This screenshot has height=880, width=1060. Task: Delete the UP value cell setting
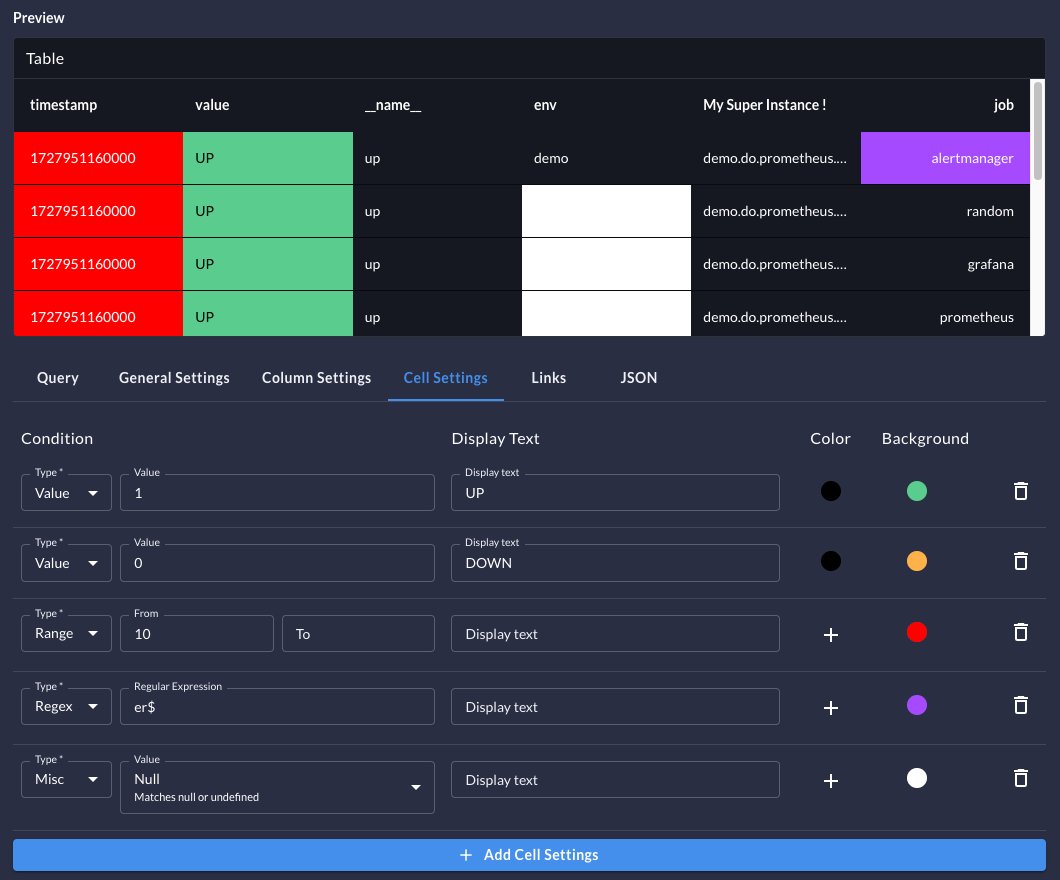pyautogui.click(x=1021, y=491)
